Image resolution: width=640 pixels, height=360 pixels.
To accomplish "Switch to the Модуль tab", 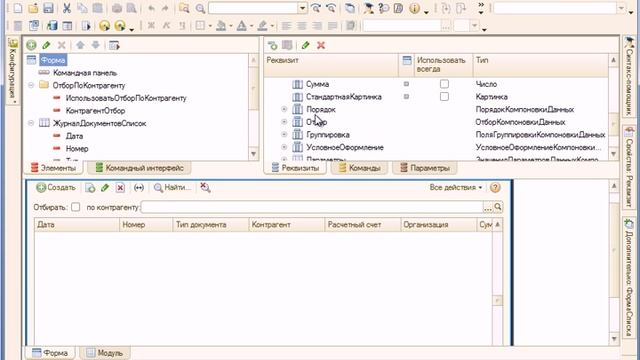I will pyautogui.click(x=105, y=353).
